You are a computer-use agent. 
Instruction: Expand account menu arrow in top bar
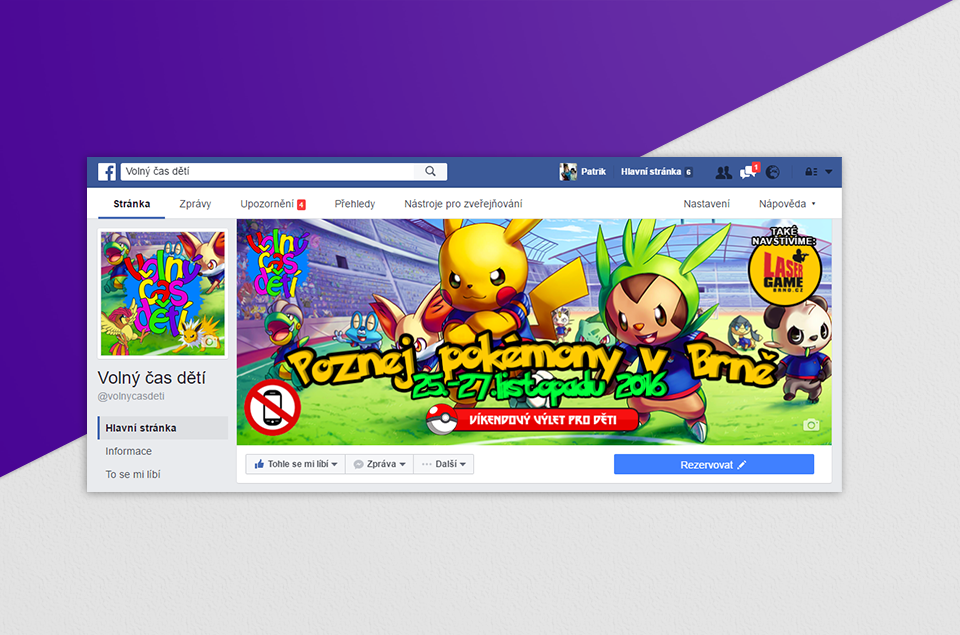828,172
